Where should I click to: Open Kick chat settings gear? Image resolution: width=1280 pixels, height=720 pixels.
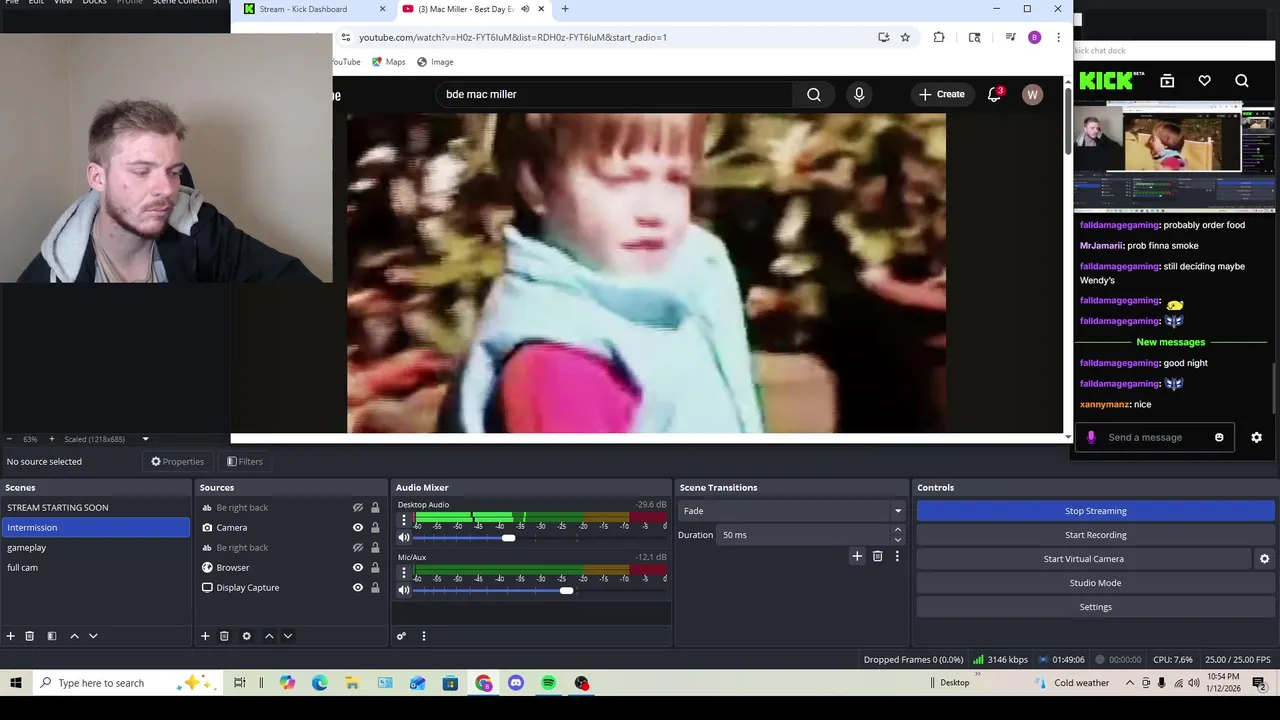point(1256,437)
